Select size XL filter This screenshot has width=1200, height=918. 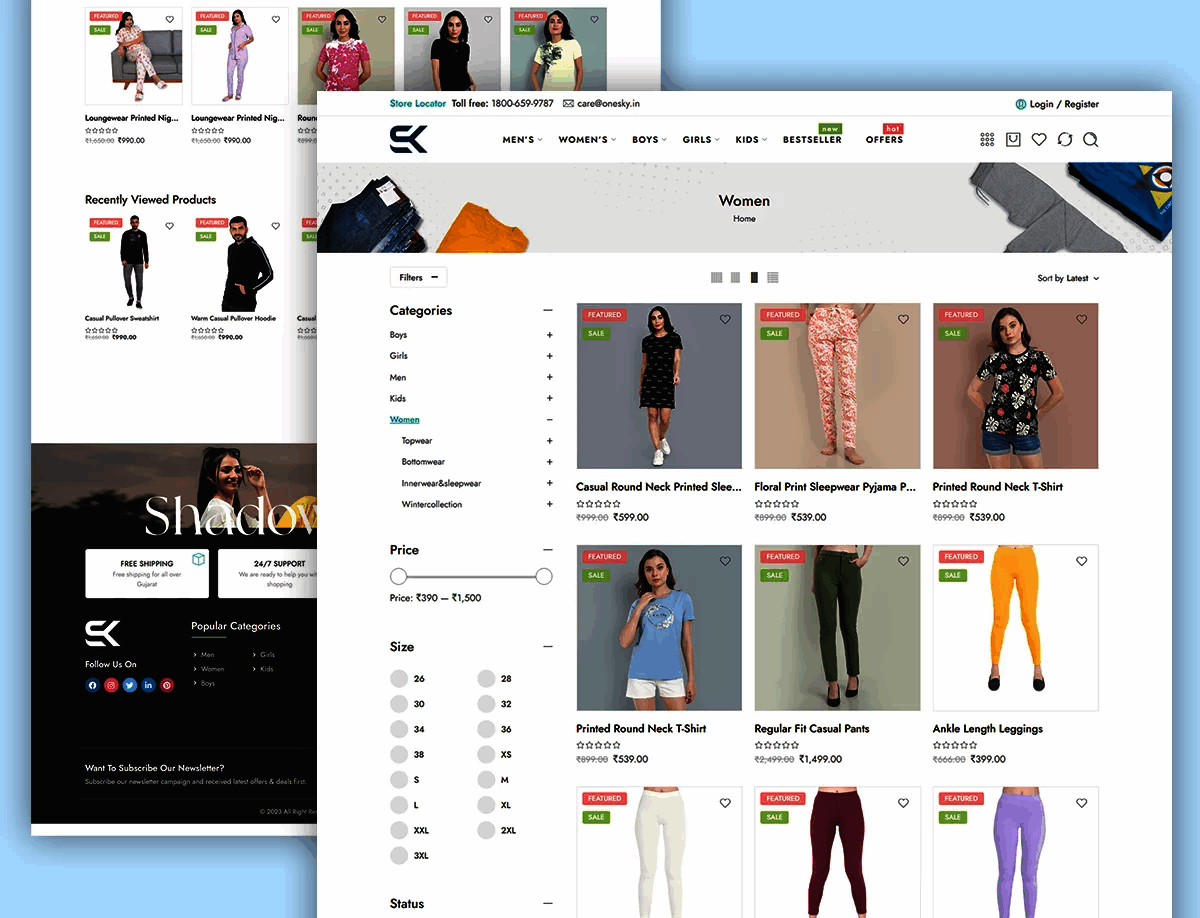486,804
